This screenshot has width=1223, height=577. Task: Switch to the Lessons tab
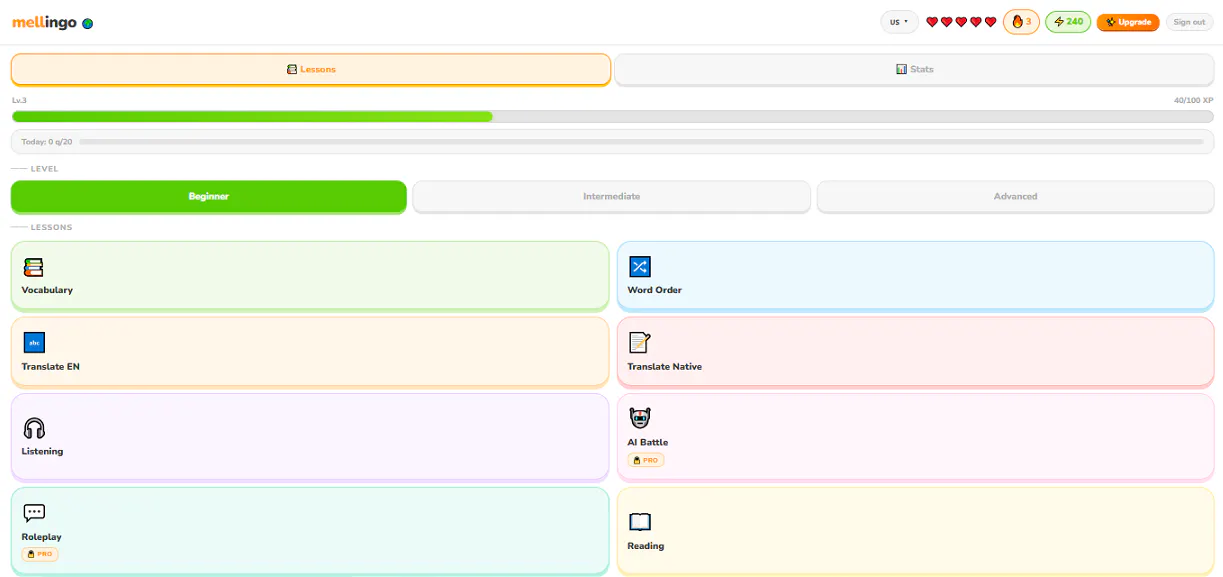(311, 69)
